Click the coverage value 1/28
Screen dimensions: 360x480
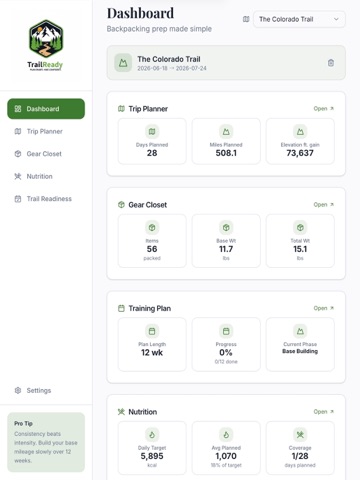pyautogui.click(x=300, y=456)
